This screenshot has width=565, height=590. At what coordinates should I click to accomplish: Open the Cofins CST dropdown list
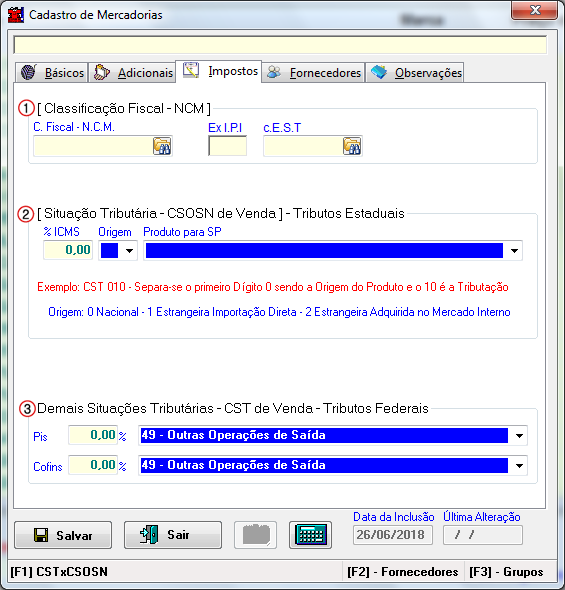coord(519,466)
